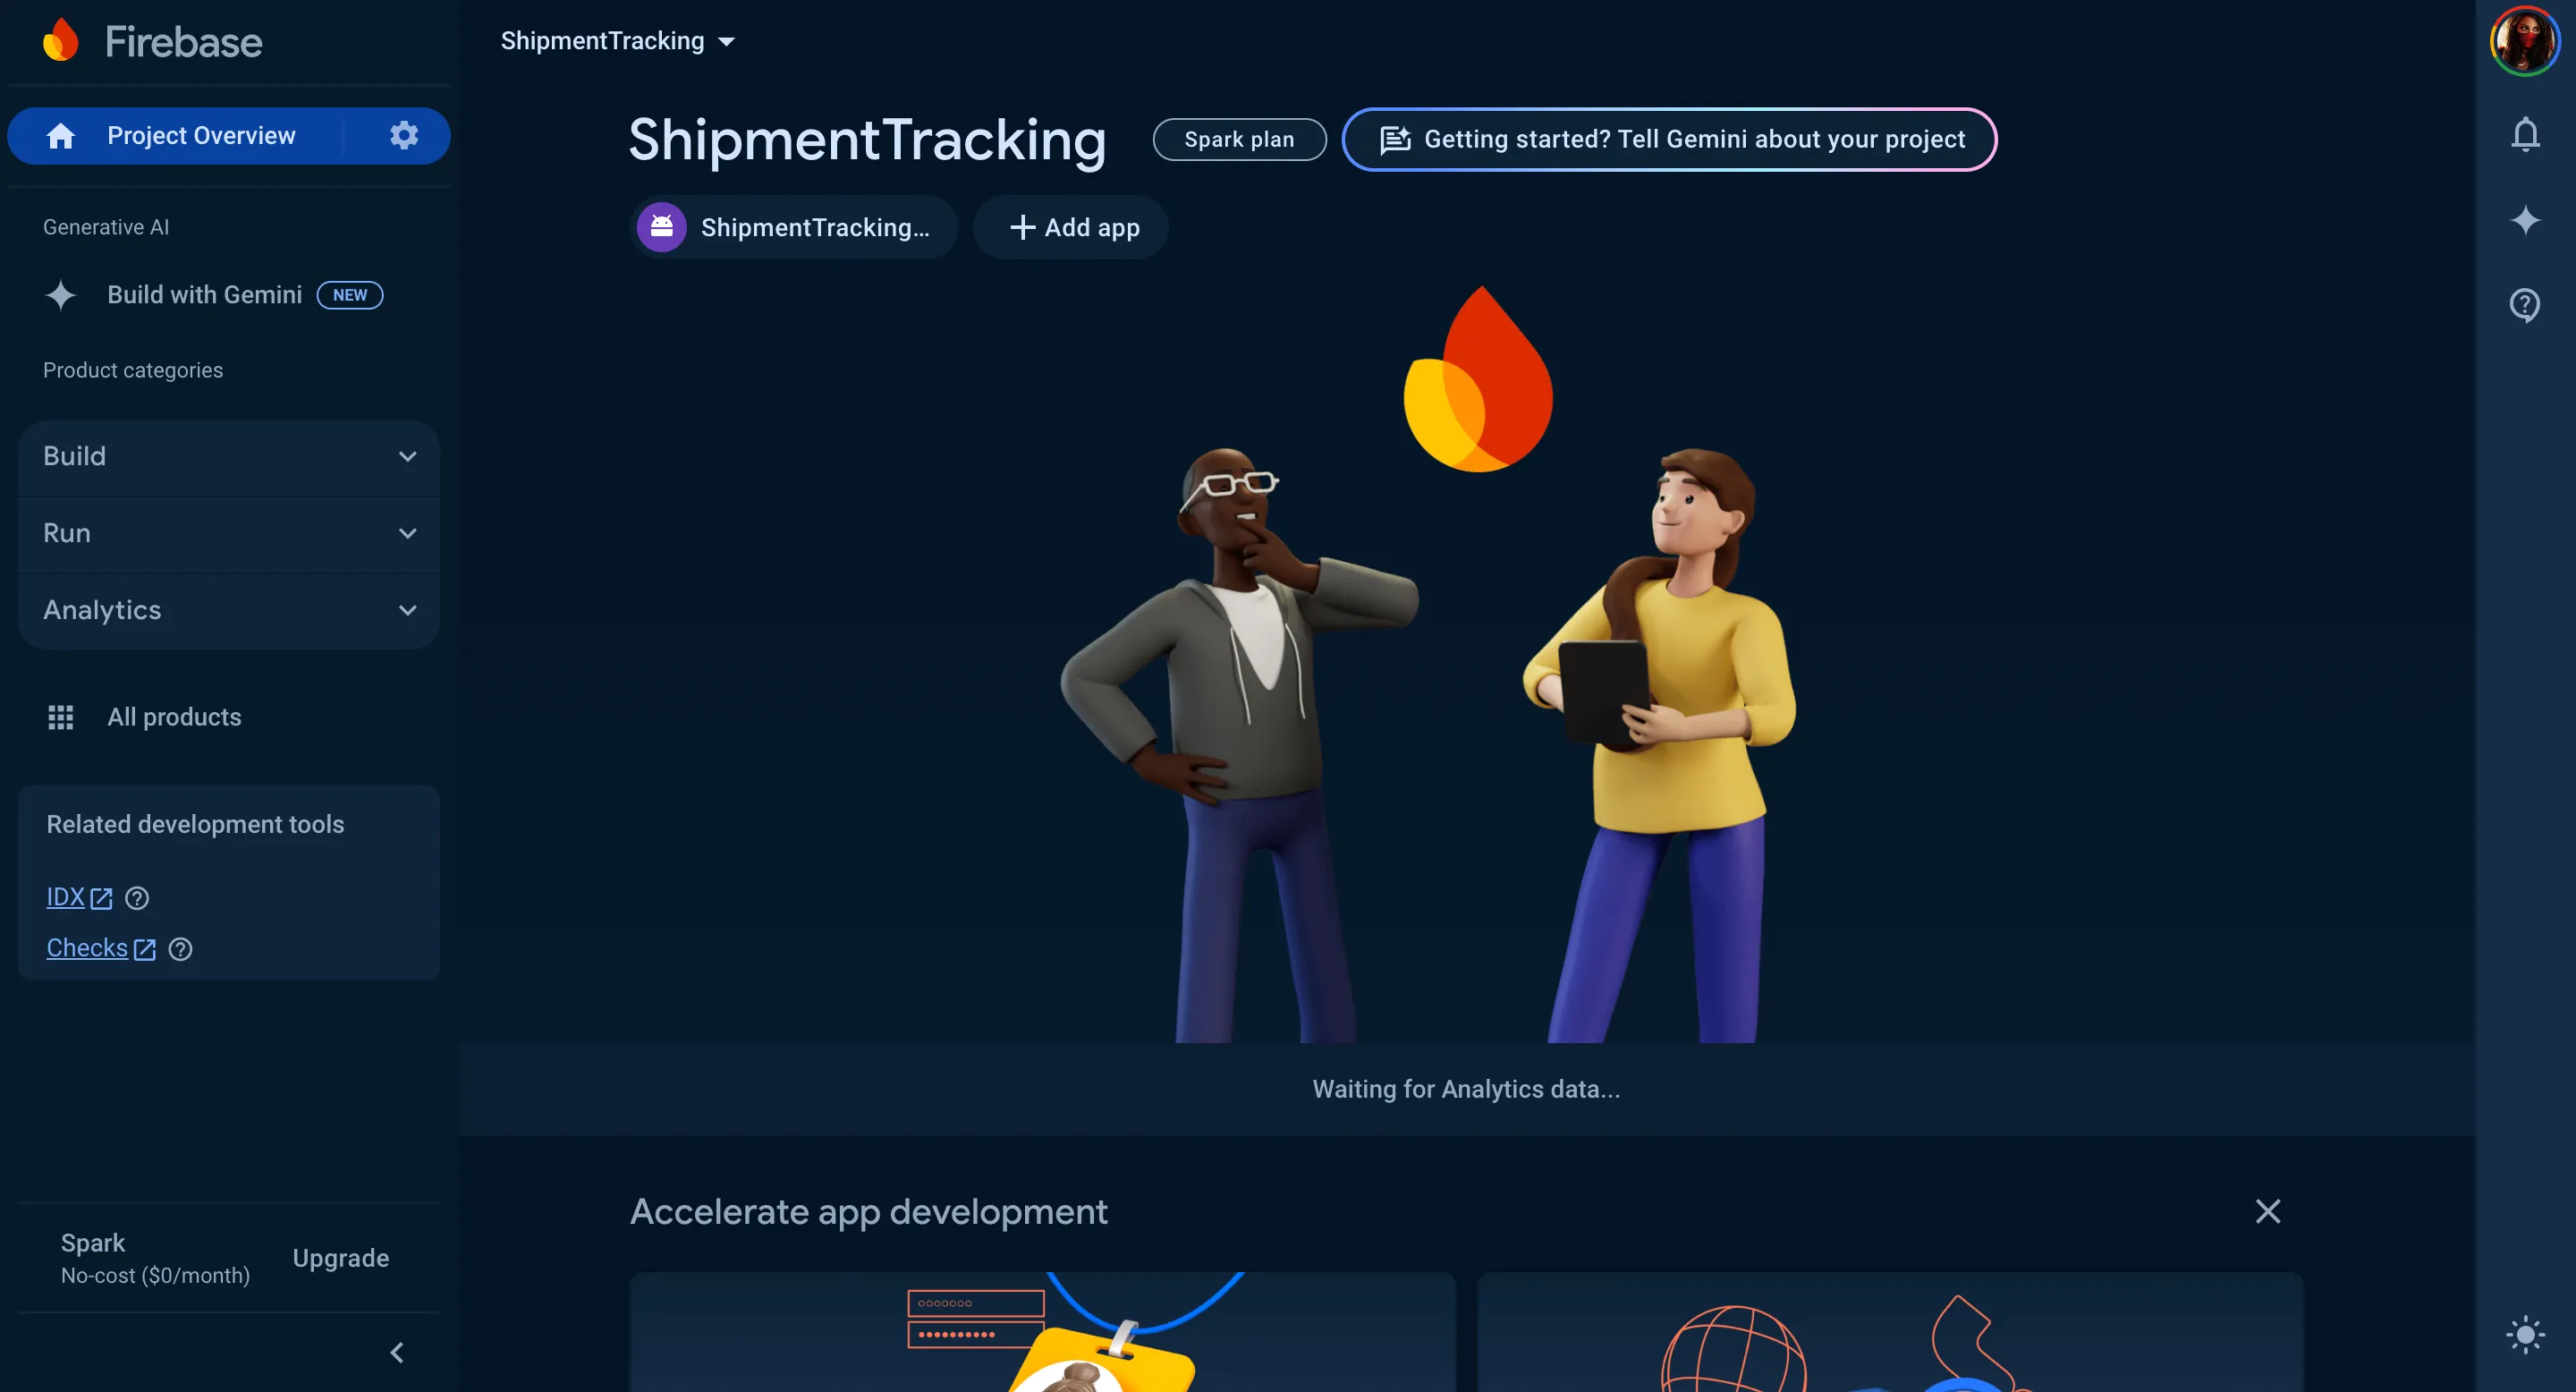Click the All products grid icon
The image size is (2576, 1392).
click(x=61, y=717)
